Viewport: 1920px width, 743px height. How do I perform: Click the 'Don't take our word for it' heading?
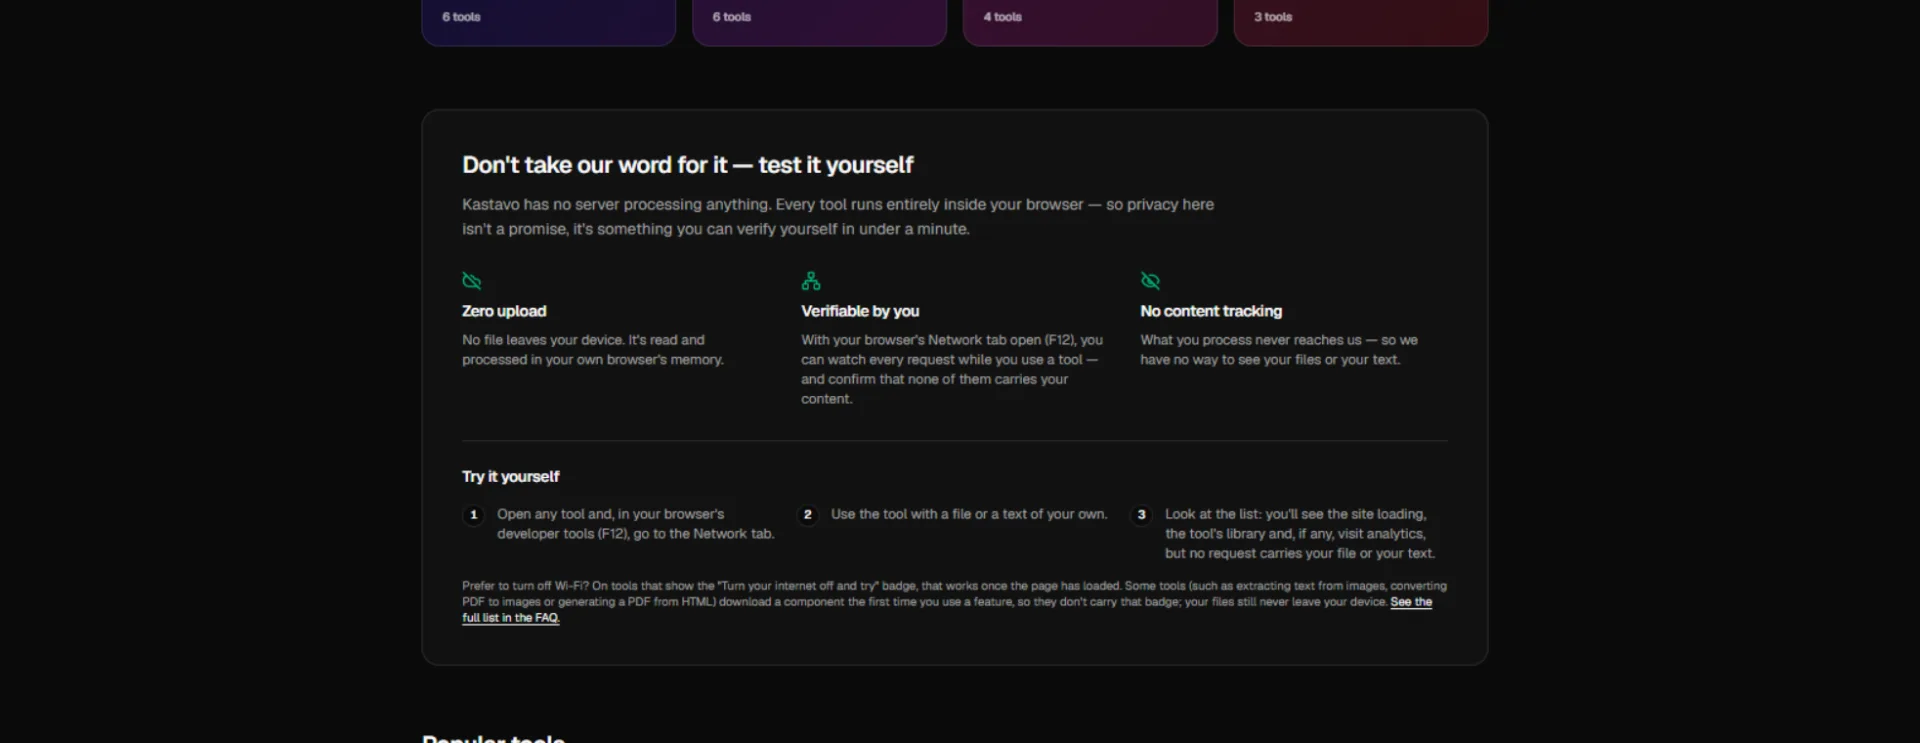pyautogui.click(x=687, y=165)
